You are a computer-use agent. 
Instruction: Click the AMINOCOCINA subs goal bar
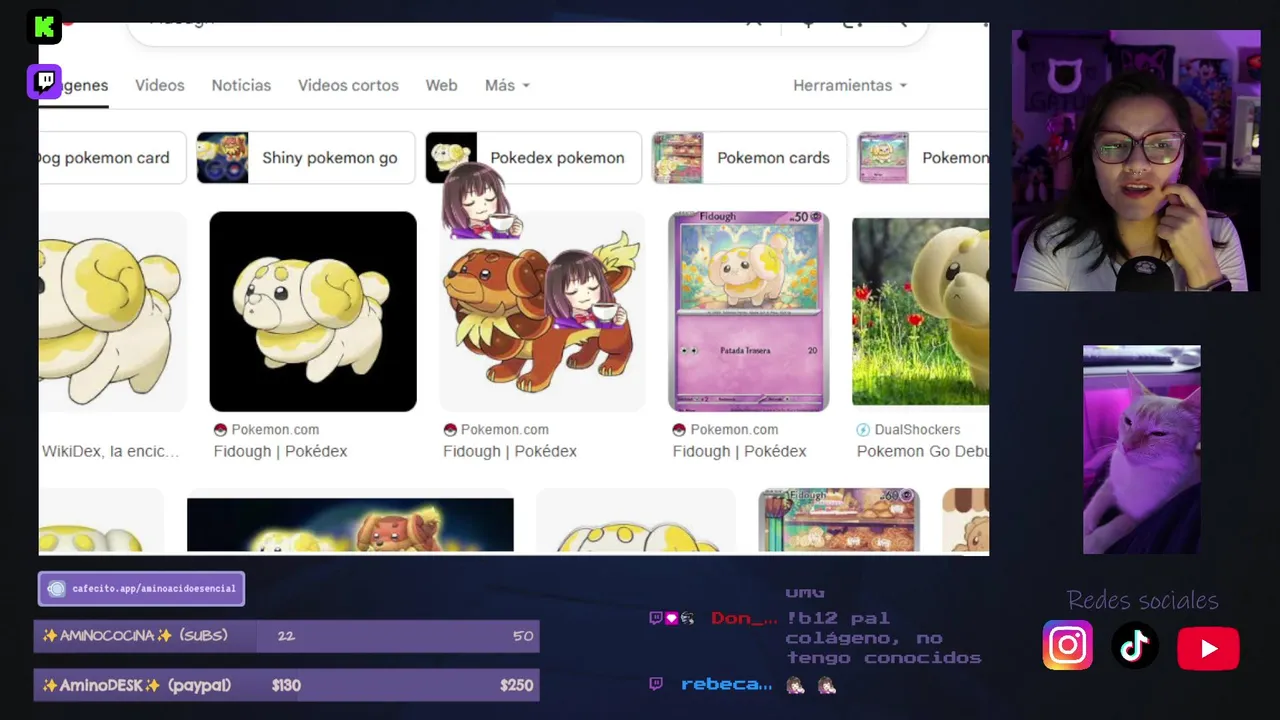coord(287,636)
